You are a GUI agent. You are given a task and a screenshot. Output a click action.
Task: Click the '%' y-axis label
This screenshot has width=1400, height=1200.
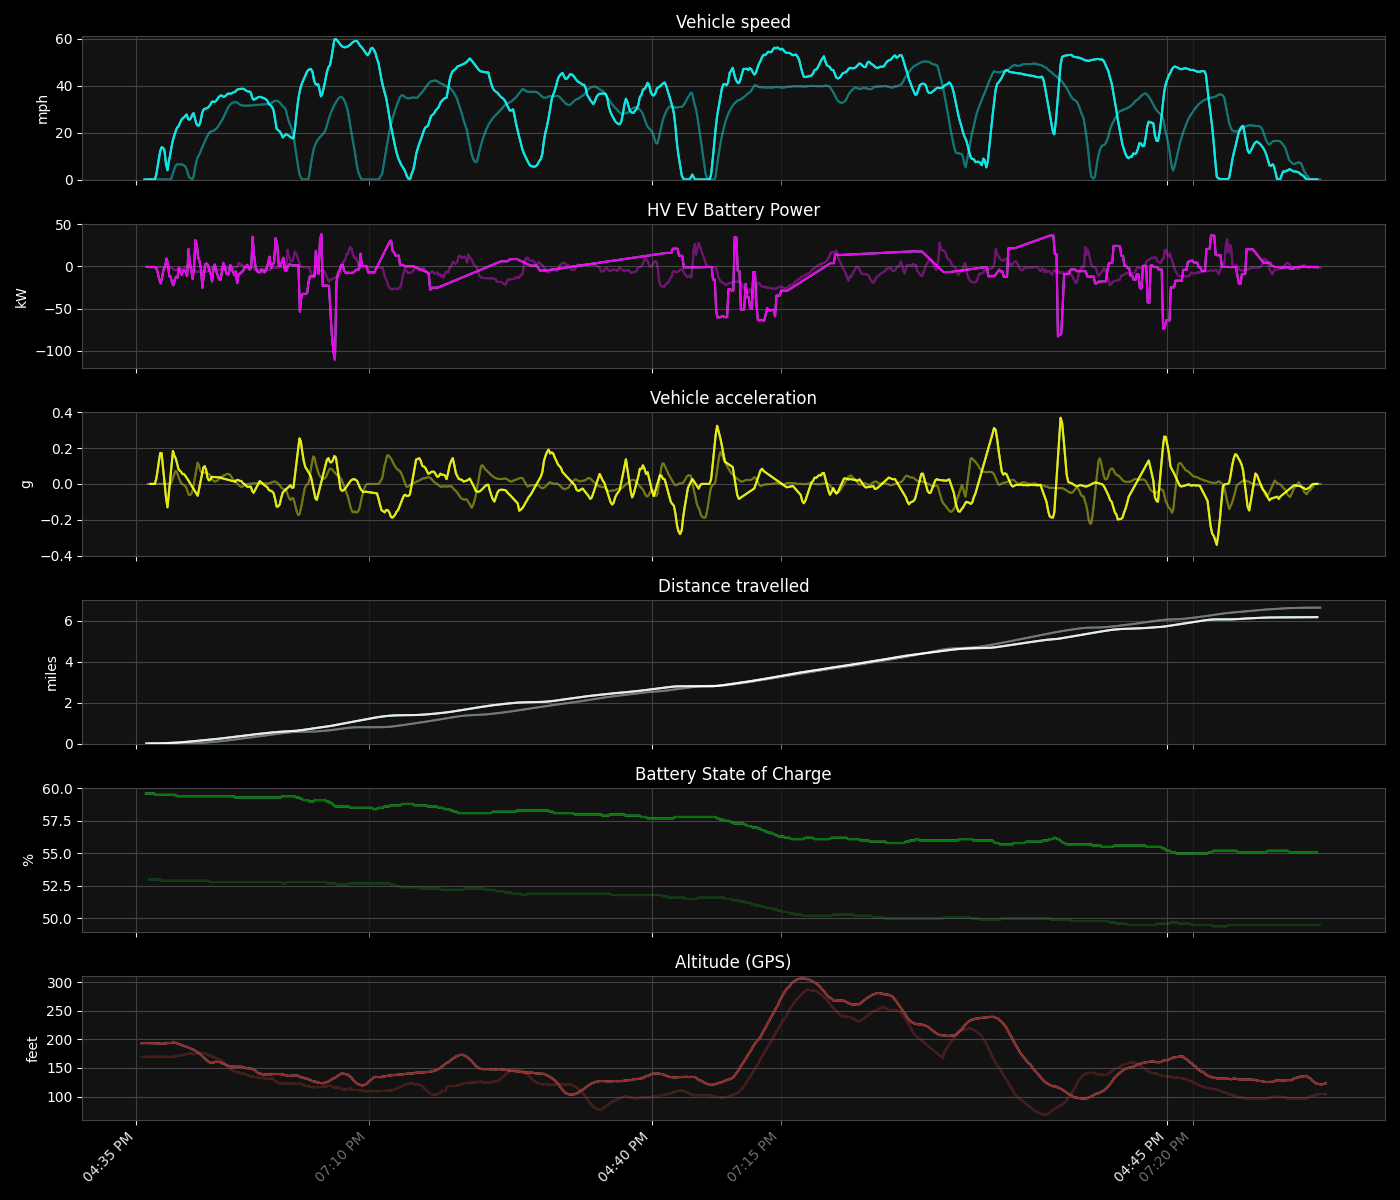pyautogui.click(x=28, y=860)
